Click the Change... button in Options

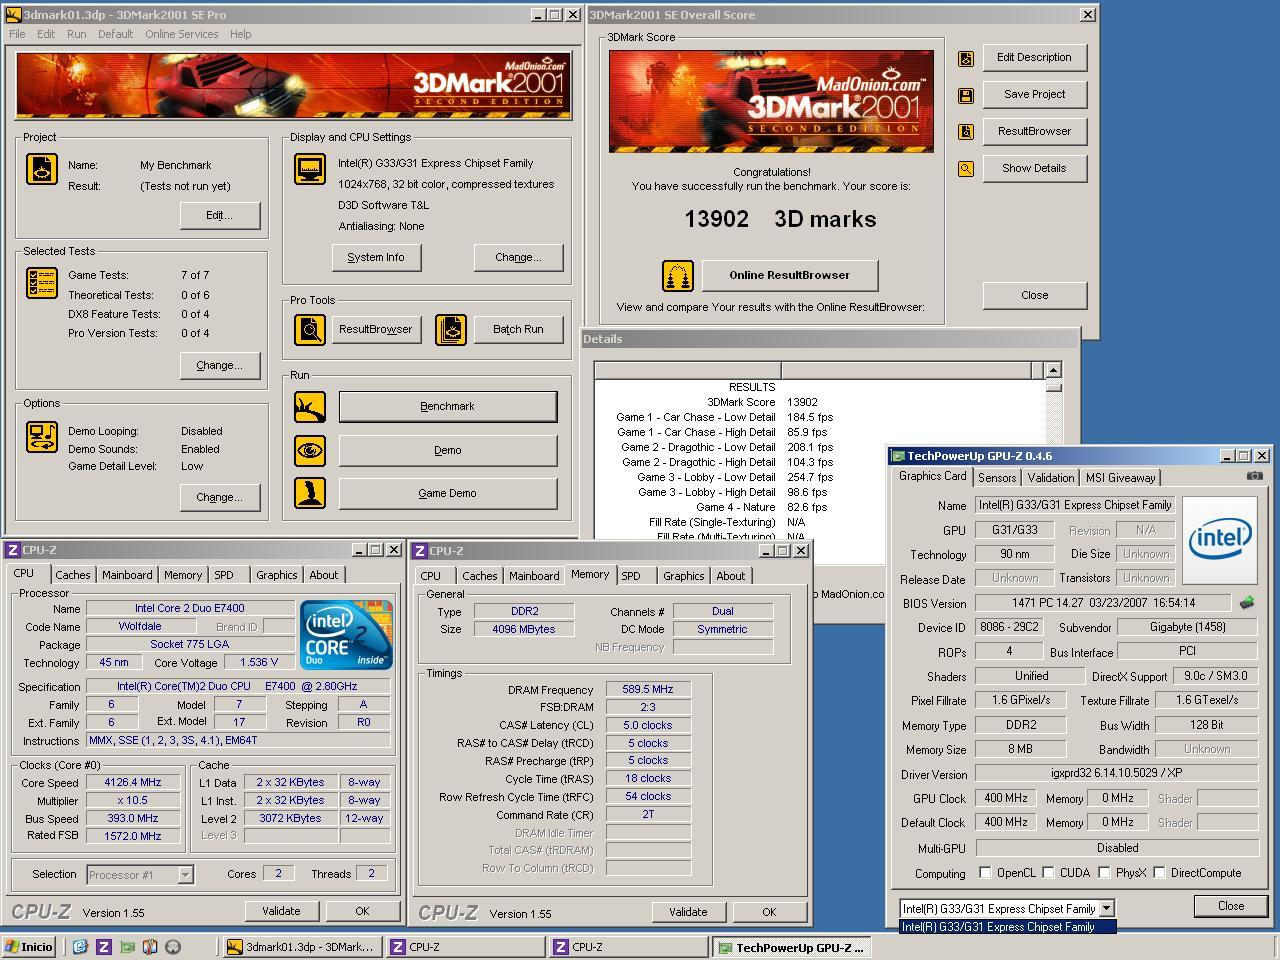[x=219, y=497]
